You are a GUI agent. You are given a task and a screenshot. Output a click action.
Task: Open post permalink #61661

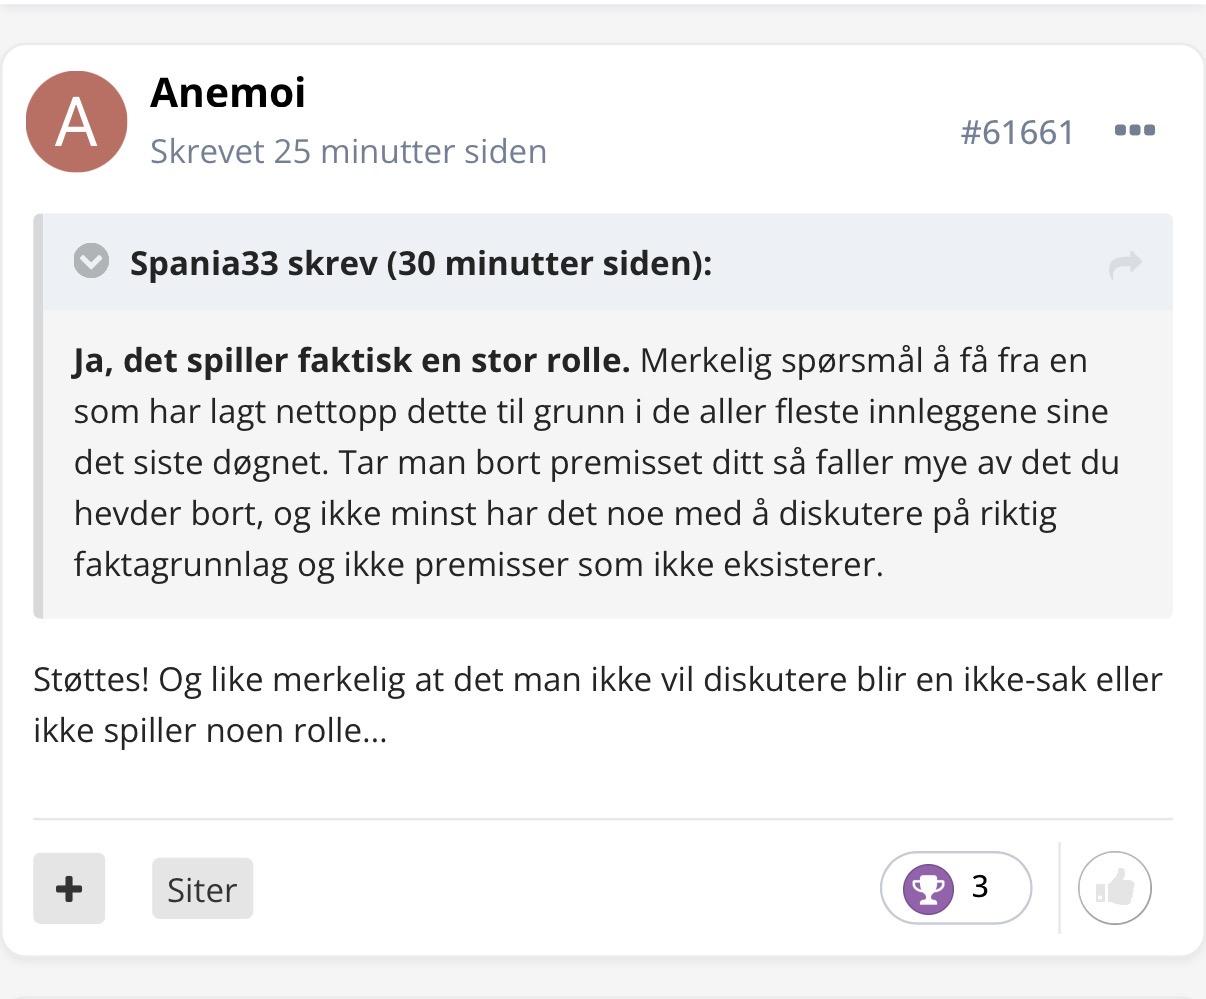(1017, 132)
